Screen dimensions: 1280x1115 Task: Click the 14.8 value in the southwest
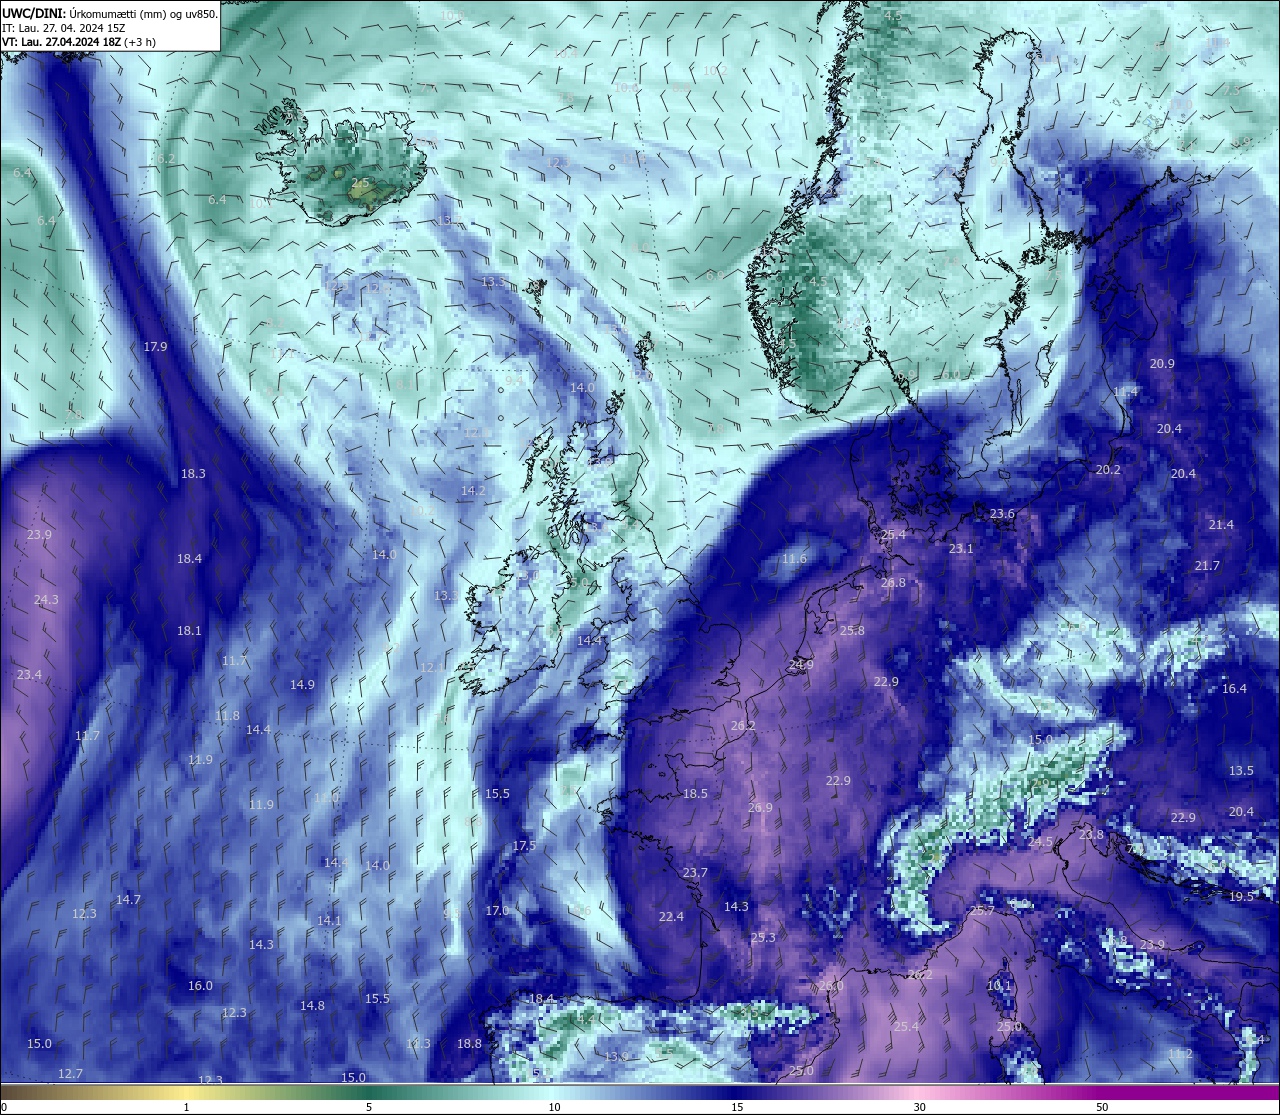point(312,1006)
